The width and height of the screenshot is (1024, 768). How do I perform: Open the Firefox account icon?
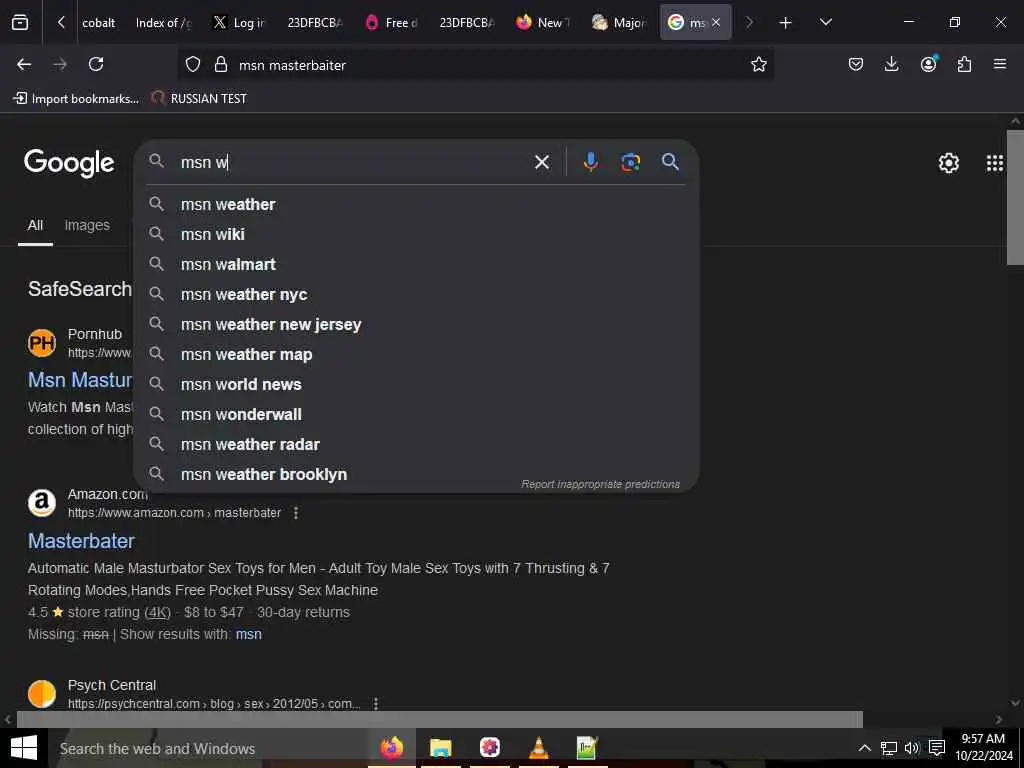[928, 64]
